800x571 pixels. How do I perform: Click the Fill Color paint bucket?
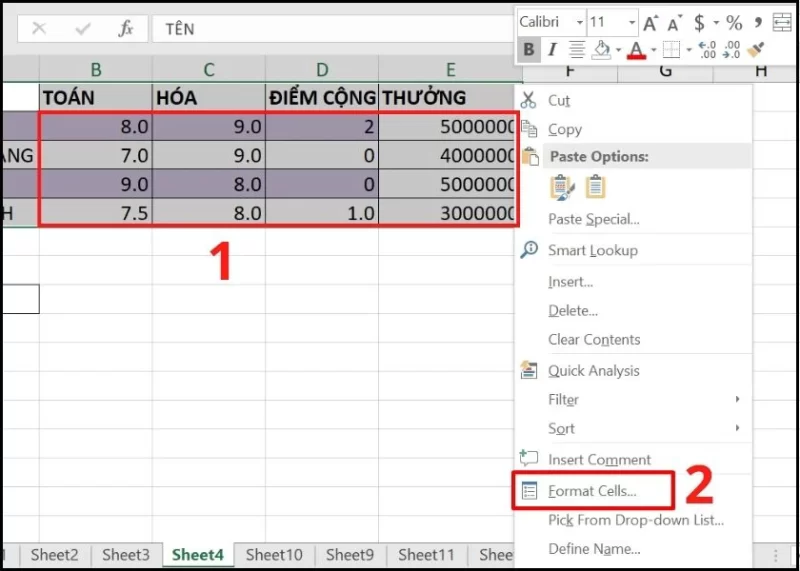(602, 50)
